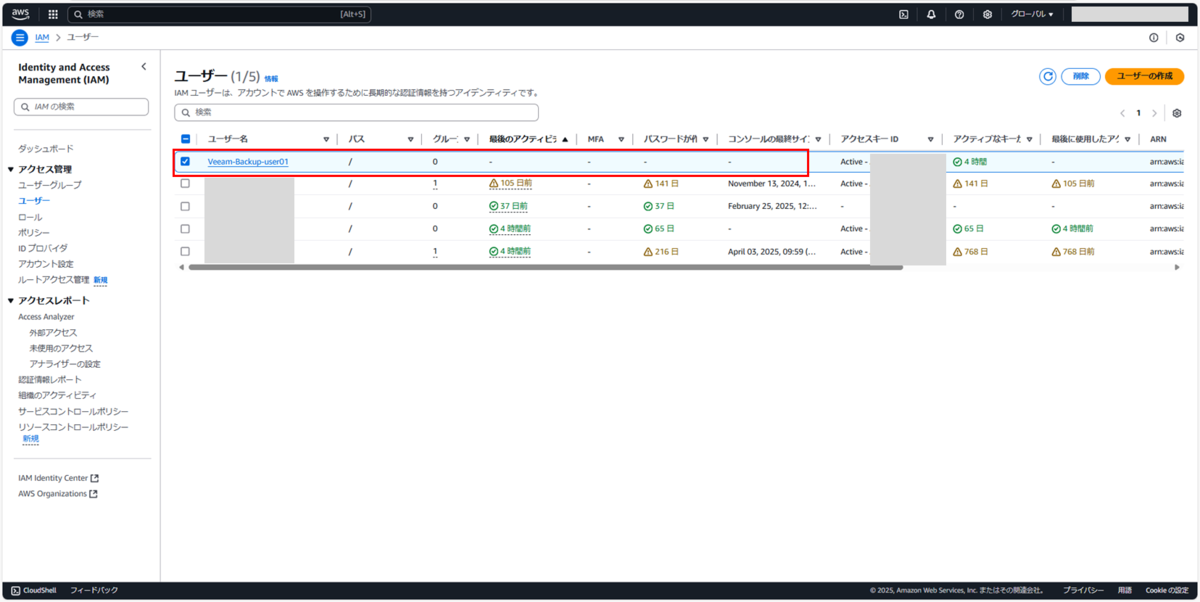Click the 削除 button
Viewport: 1200px width, 602px height.
pos(1081,76)
